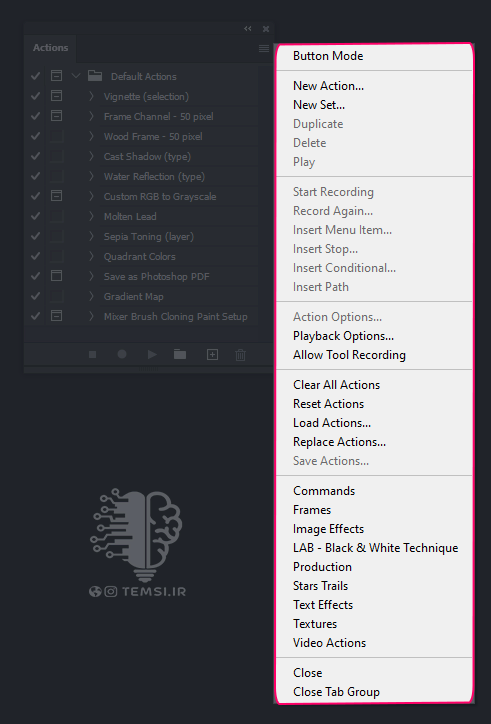Open Load Actions... dialog
The width and height of the screenshot is (491, 724).
[x=332, y=422]
